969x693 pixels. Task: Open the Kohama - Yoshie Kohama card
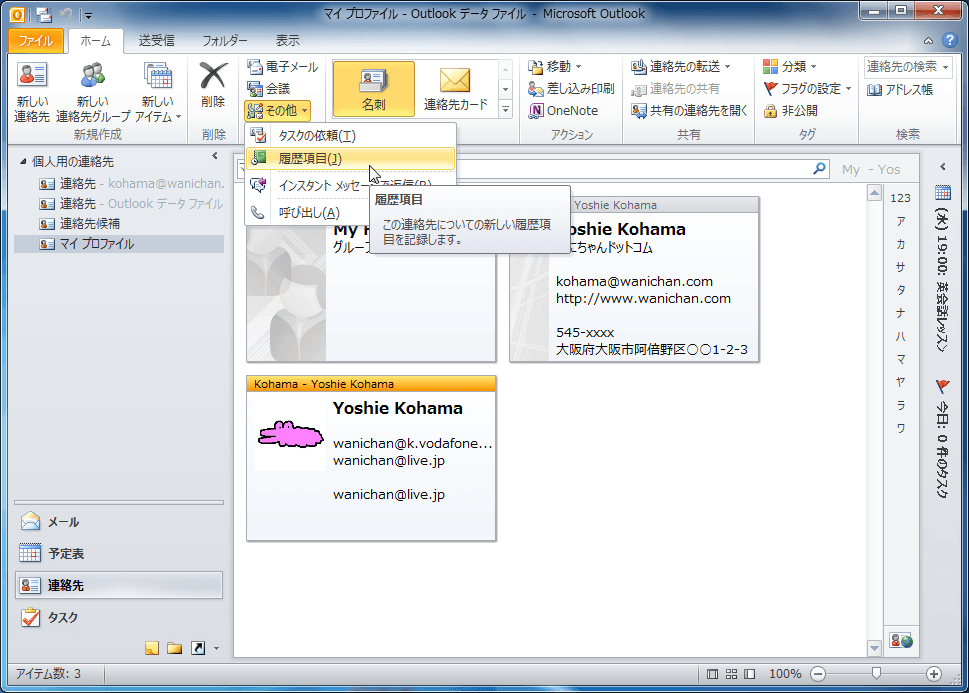pyautogui.click(x=371, y=458)
